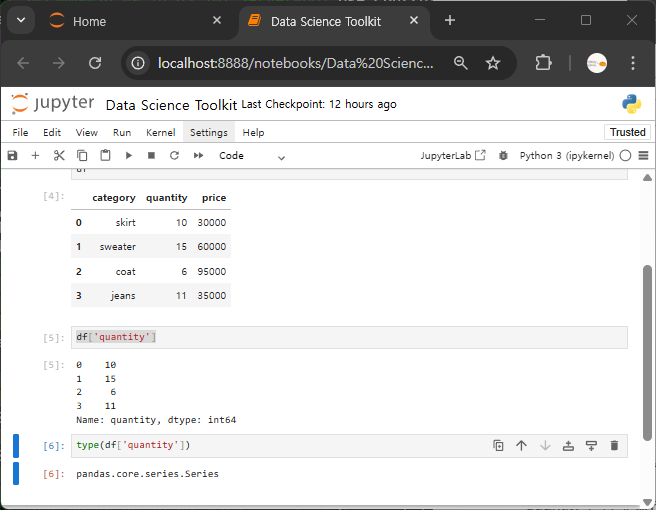Open the hamburger menu on the toolbar's right end
This screenshot has height=510, width=656.
[643, 156]
